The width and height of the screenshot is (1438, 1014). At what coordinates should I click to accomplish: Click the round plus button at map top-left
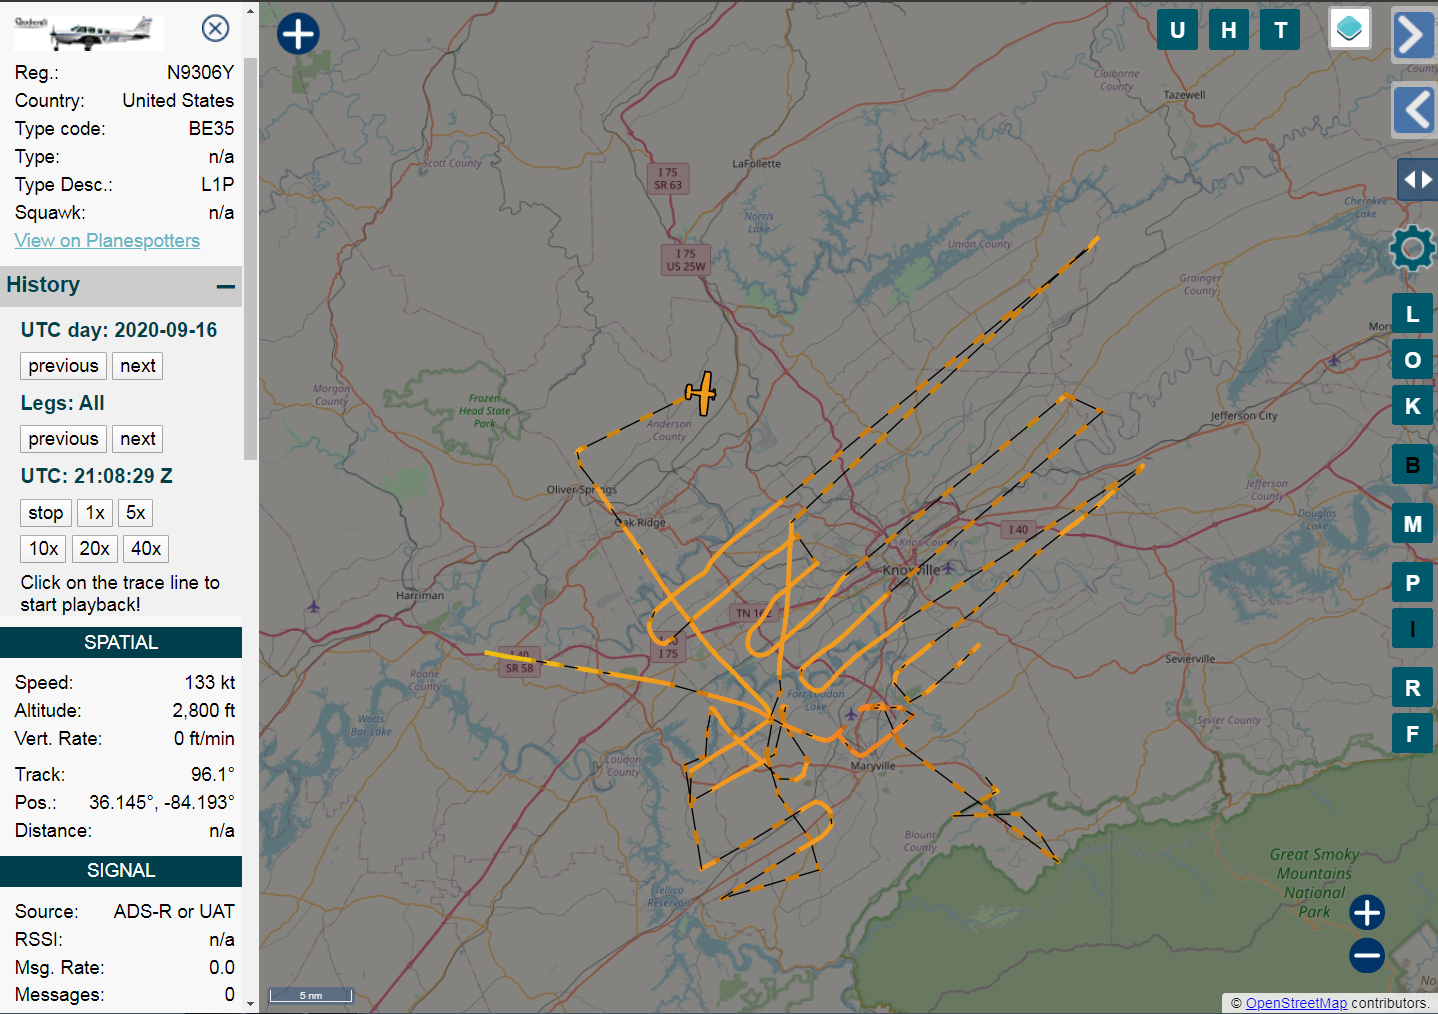[x=298, y=34]
